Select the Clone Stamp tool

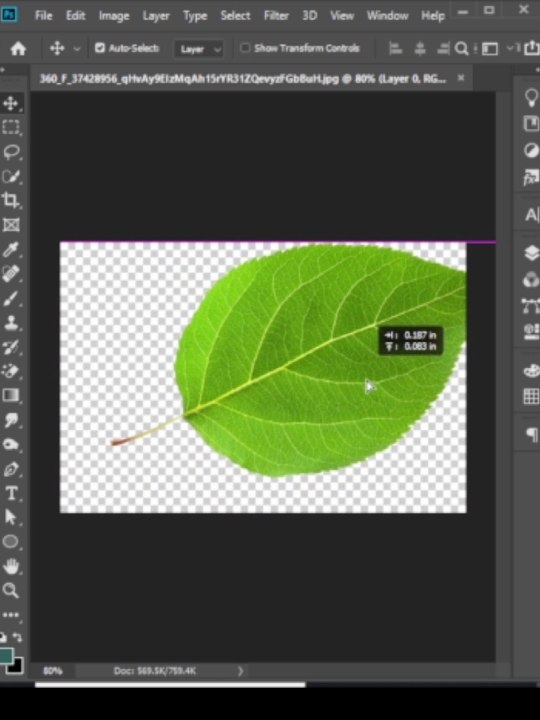[11, 323]
